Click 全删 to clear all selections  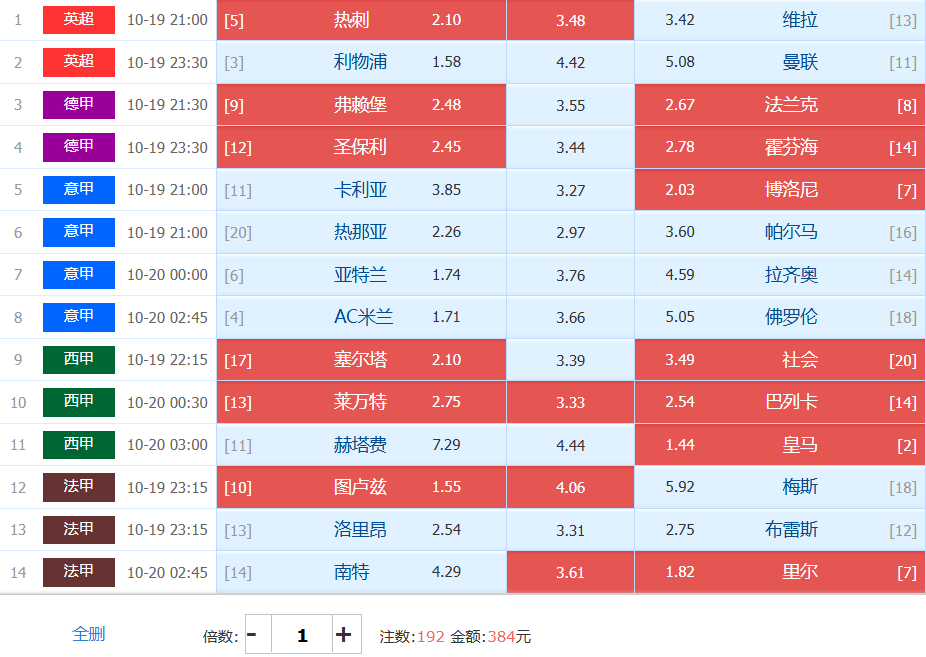88,634
